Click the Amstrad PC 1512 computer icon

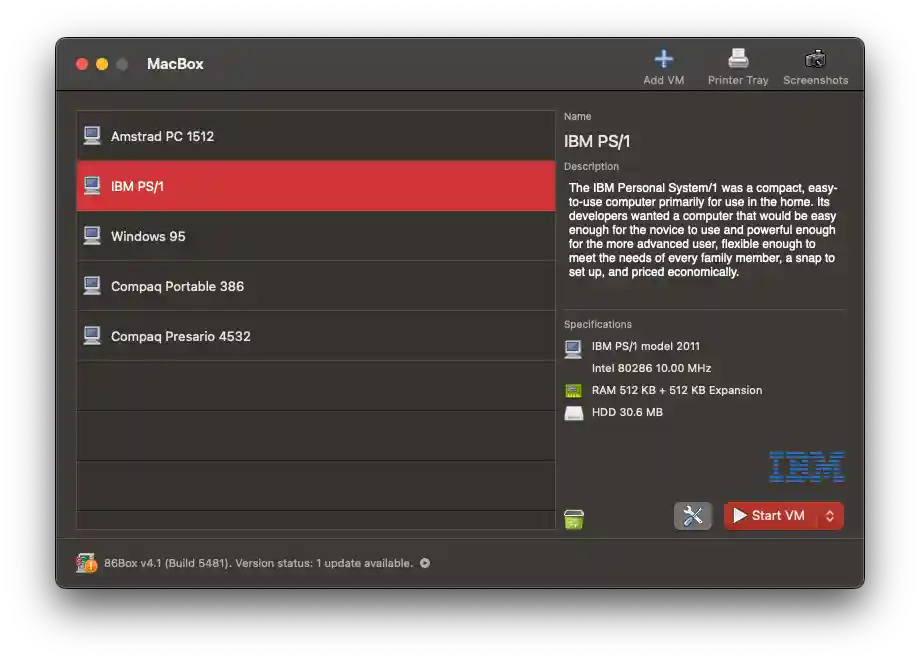92,136
